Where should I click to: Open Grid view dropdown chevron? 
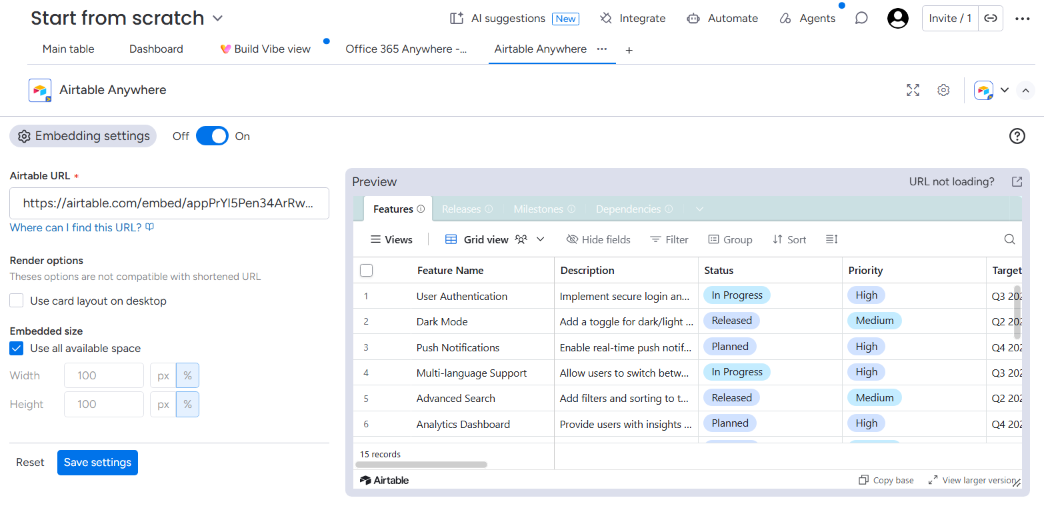(x=540, y=239)
